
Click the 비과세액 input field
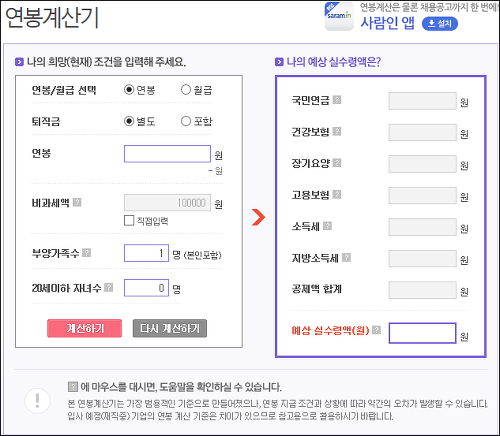click(167, 203)
